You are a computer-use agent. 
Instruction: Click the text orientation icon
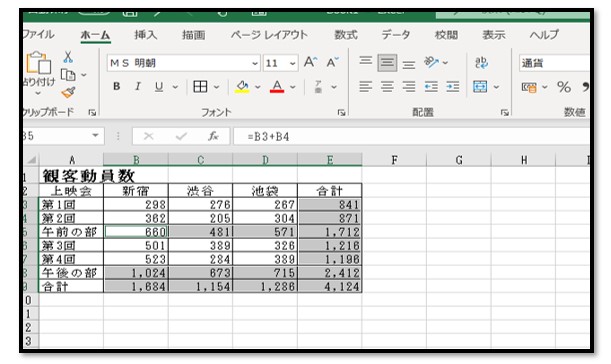[x=432, y=62]
